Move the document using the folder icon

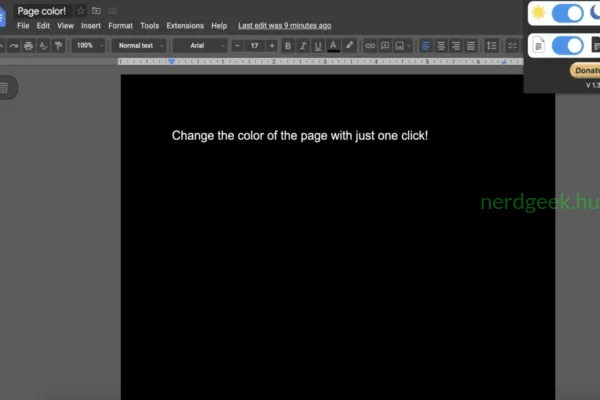click(x=96, y=11)
